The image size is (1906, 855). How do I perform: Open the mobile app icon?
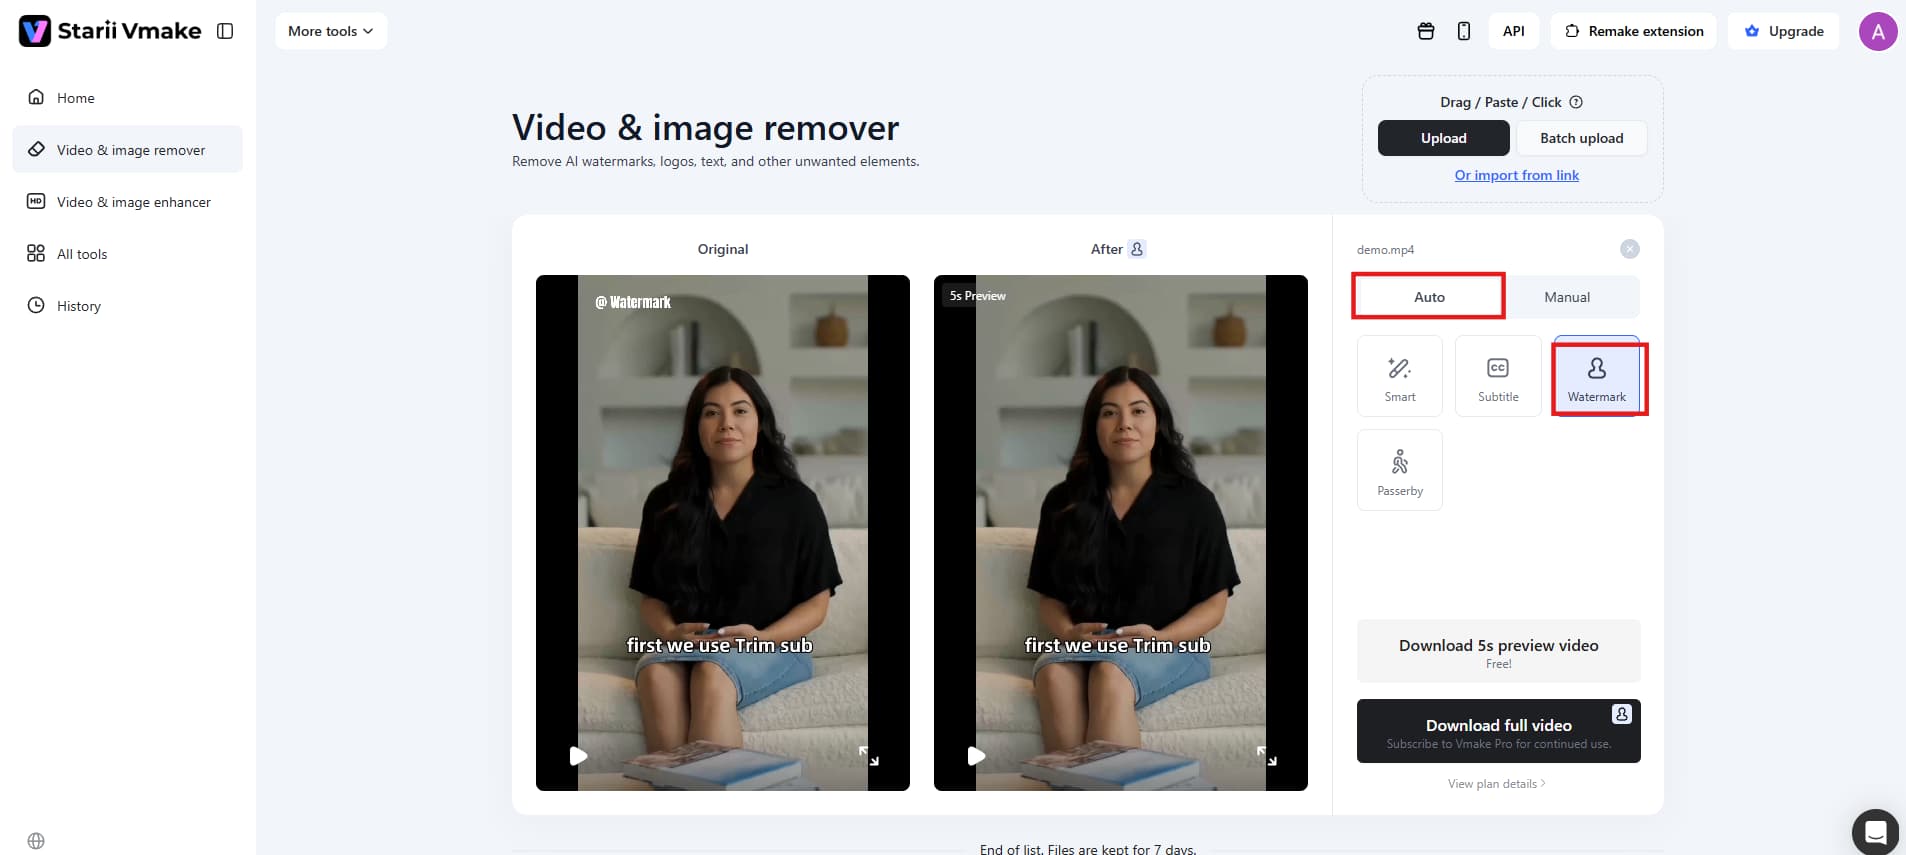(1464, 31)
